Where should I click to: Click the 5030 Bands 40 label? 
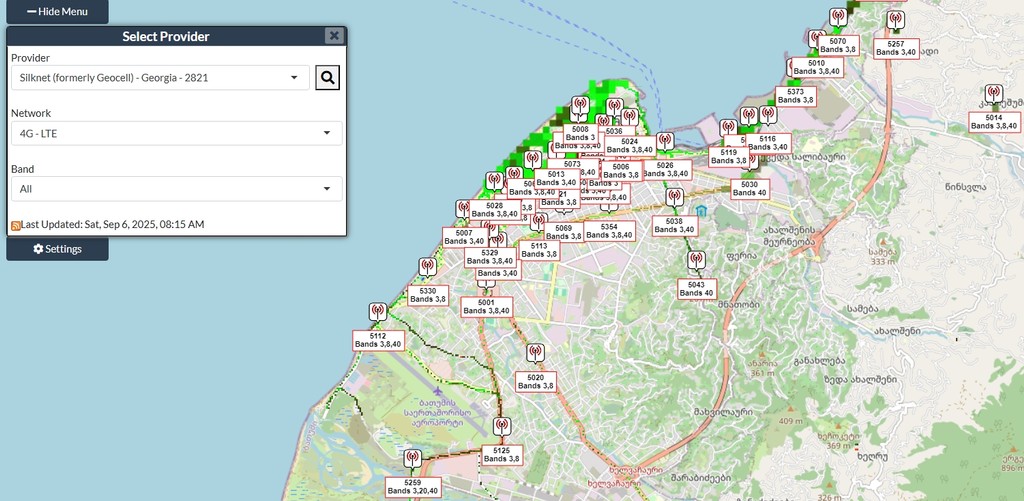[x=749, y=189]
